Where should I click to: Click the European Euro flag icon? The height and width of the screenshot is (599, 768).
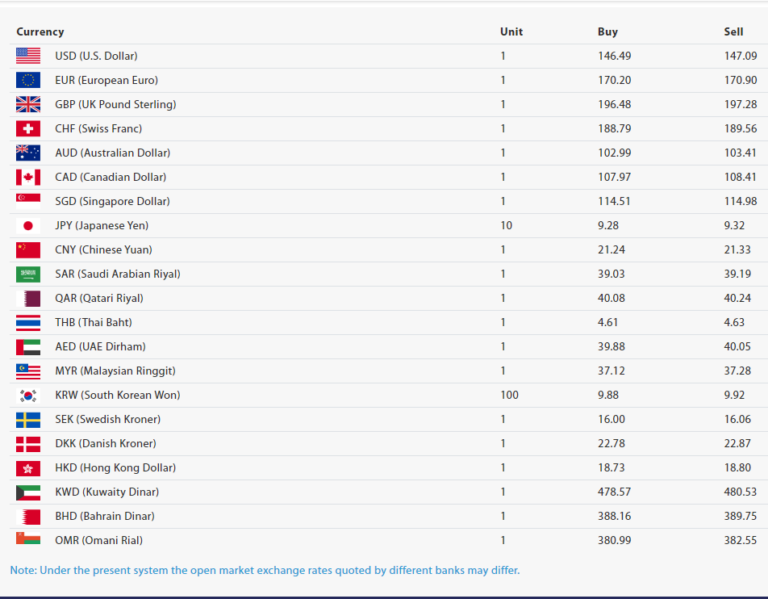coord(28,80)
